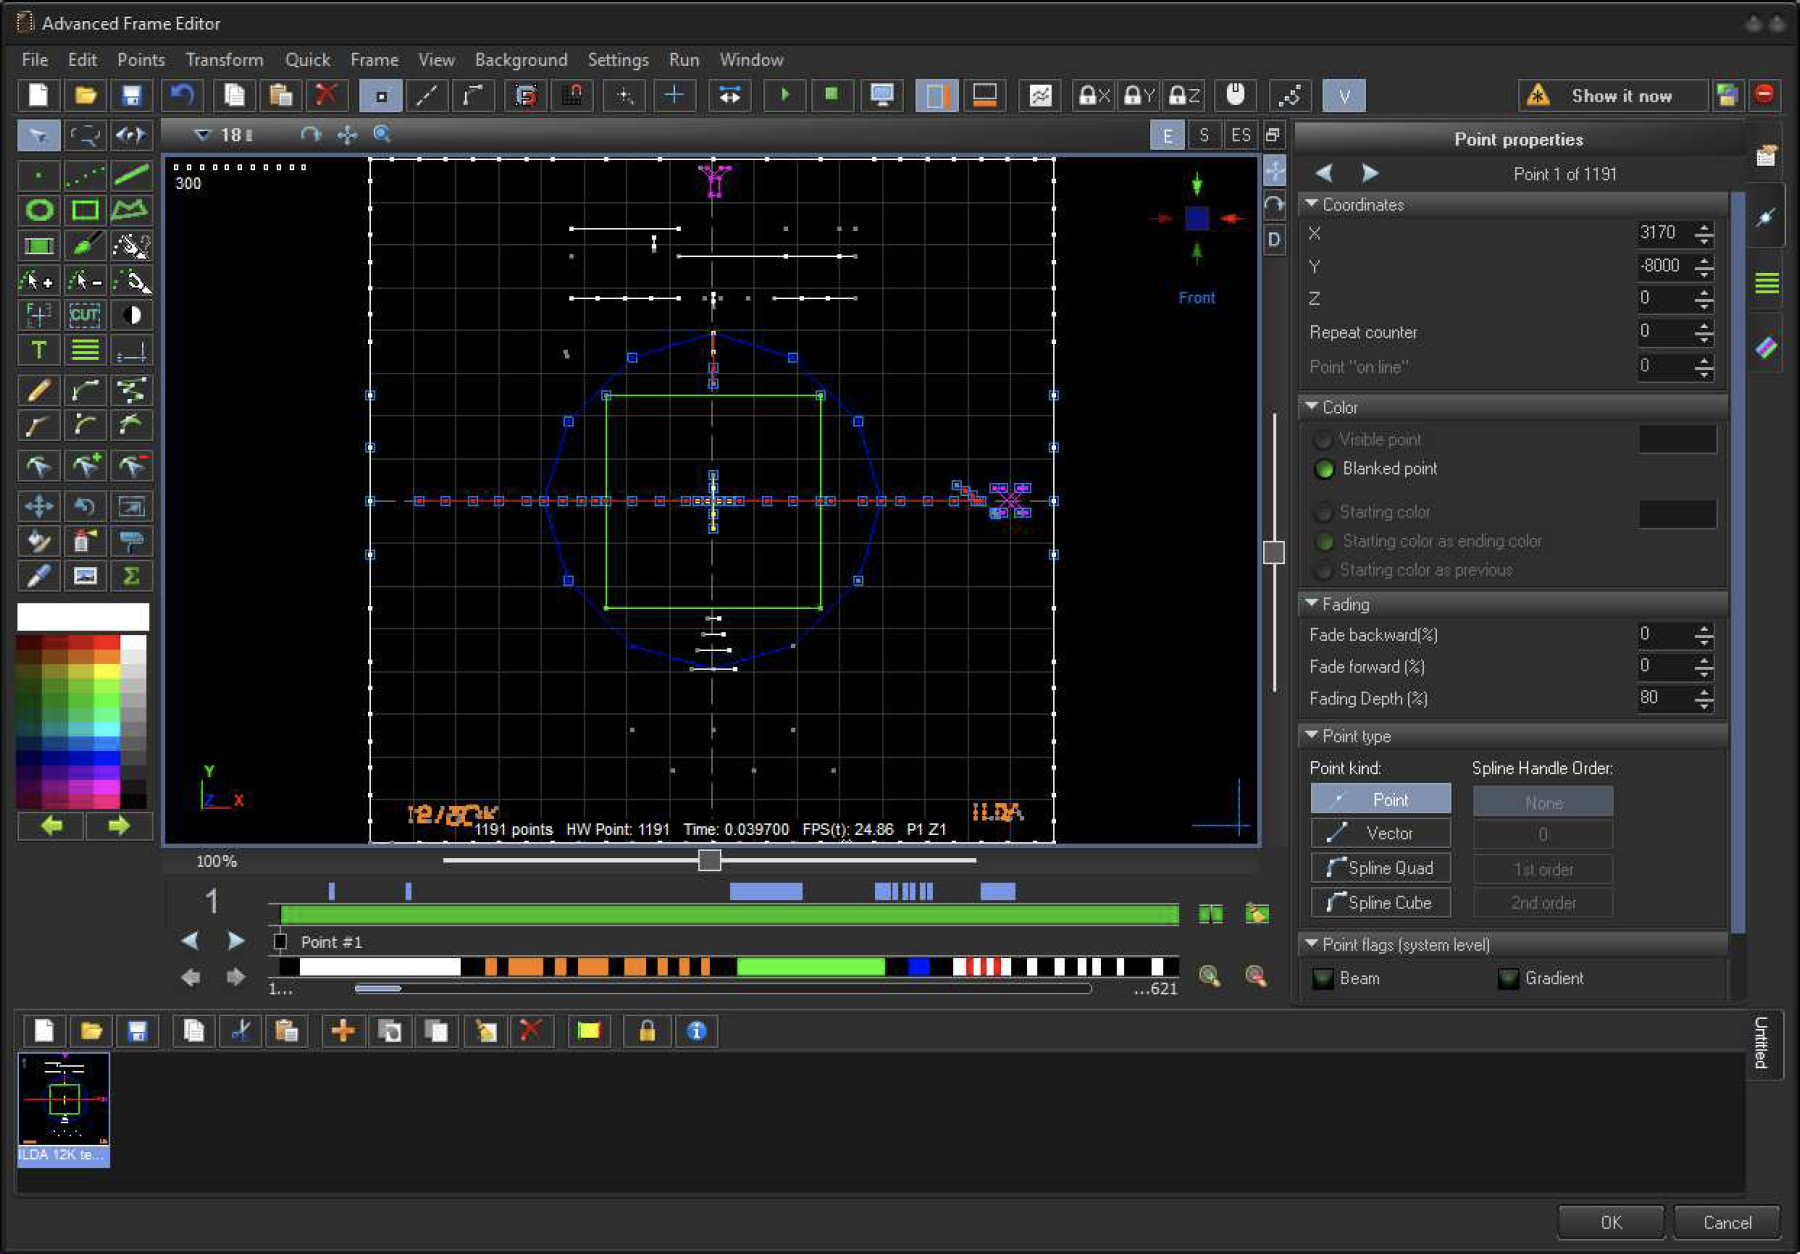
Task: Click the yellow left arrow under the palette
Action: tap(52, 826)
